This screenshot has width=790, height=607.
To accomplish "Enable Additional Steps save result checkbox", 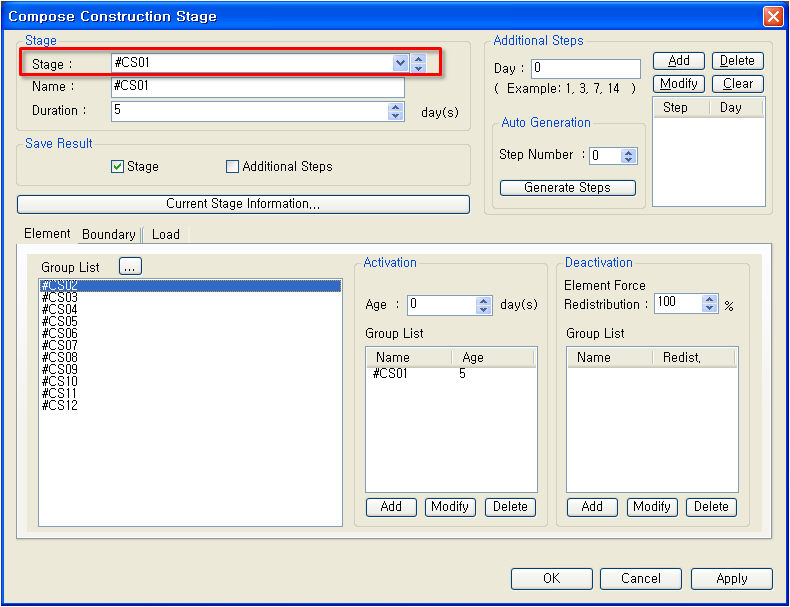I will (x=232, y=166).
